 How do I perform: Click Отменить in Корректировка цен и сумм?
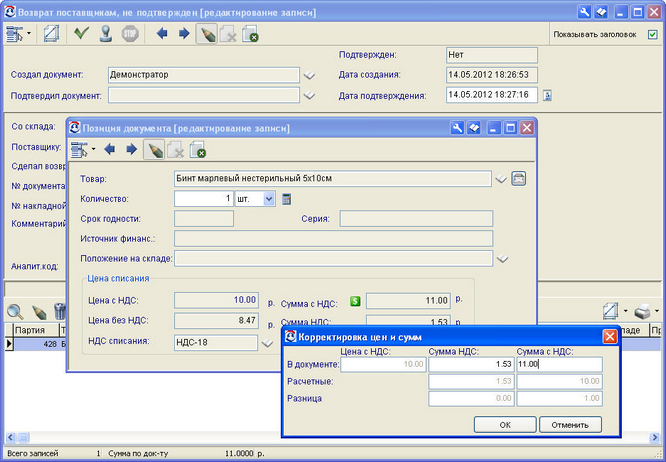pyautogui.click(x=570, y=425)
